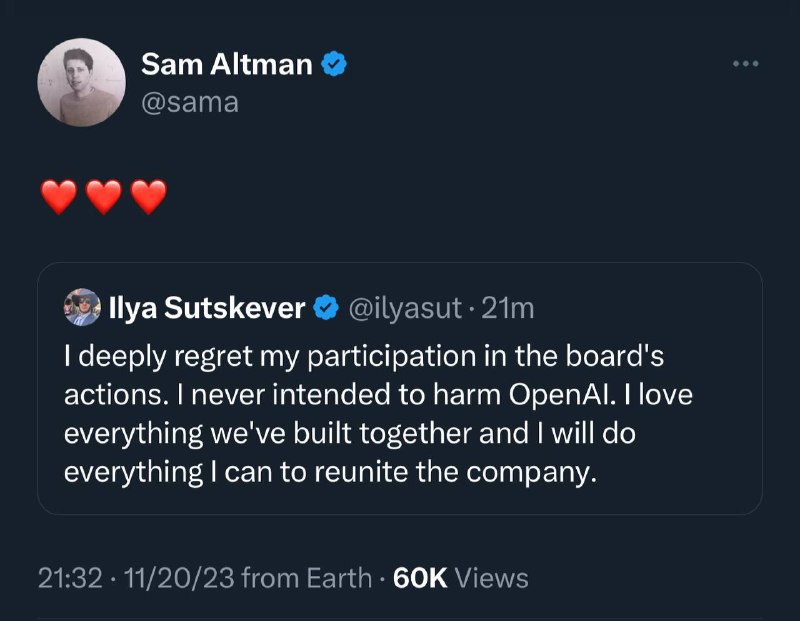Click Sam Altman's blue verified badge
Viewport: 800px width, 621px height.
334,65
